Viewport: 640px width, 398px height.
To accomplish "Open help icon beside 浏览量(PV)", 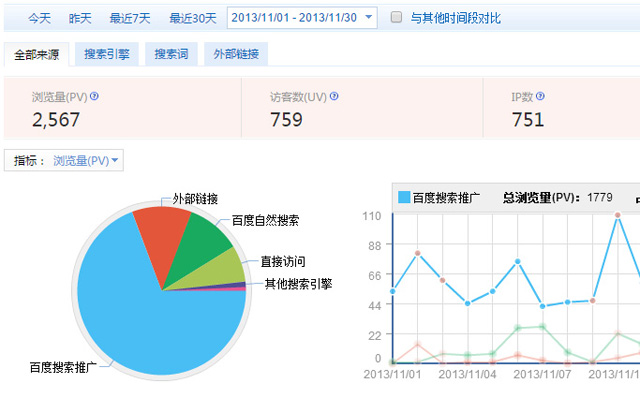I will [x=94, y=96].
